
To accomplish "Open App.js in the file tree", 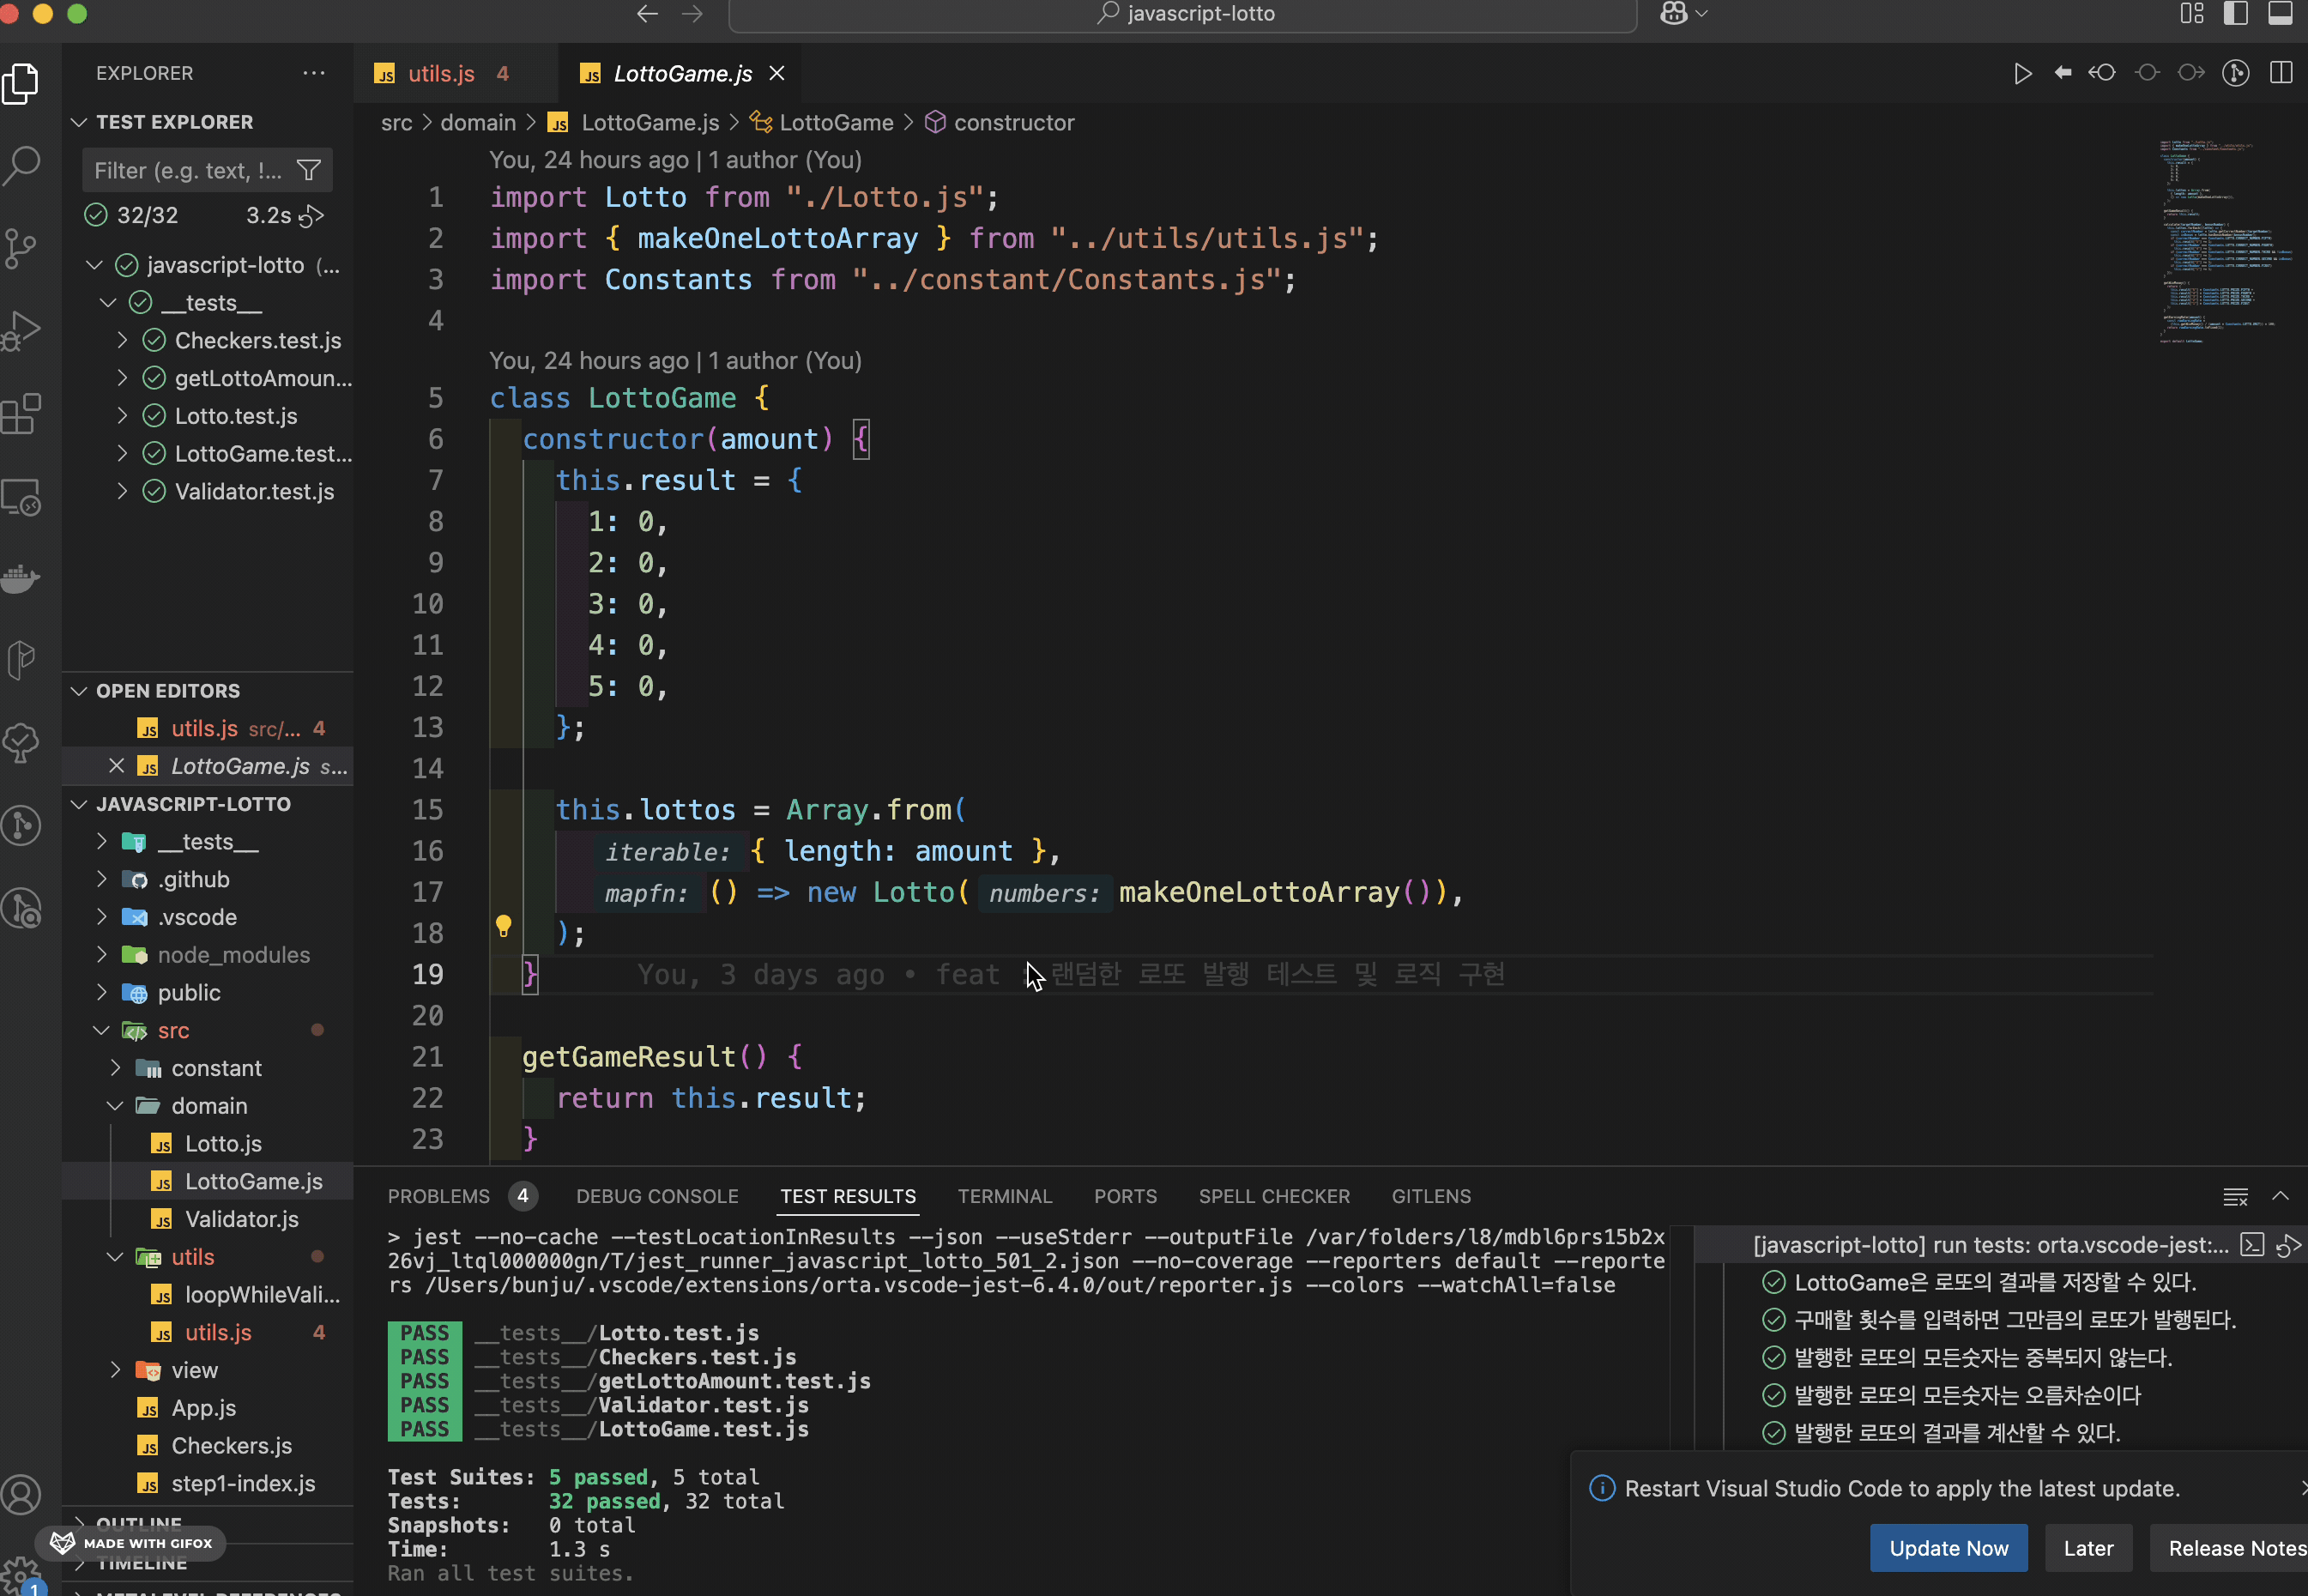I will (x=206, y=1408).
